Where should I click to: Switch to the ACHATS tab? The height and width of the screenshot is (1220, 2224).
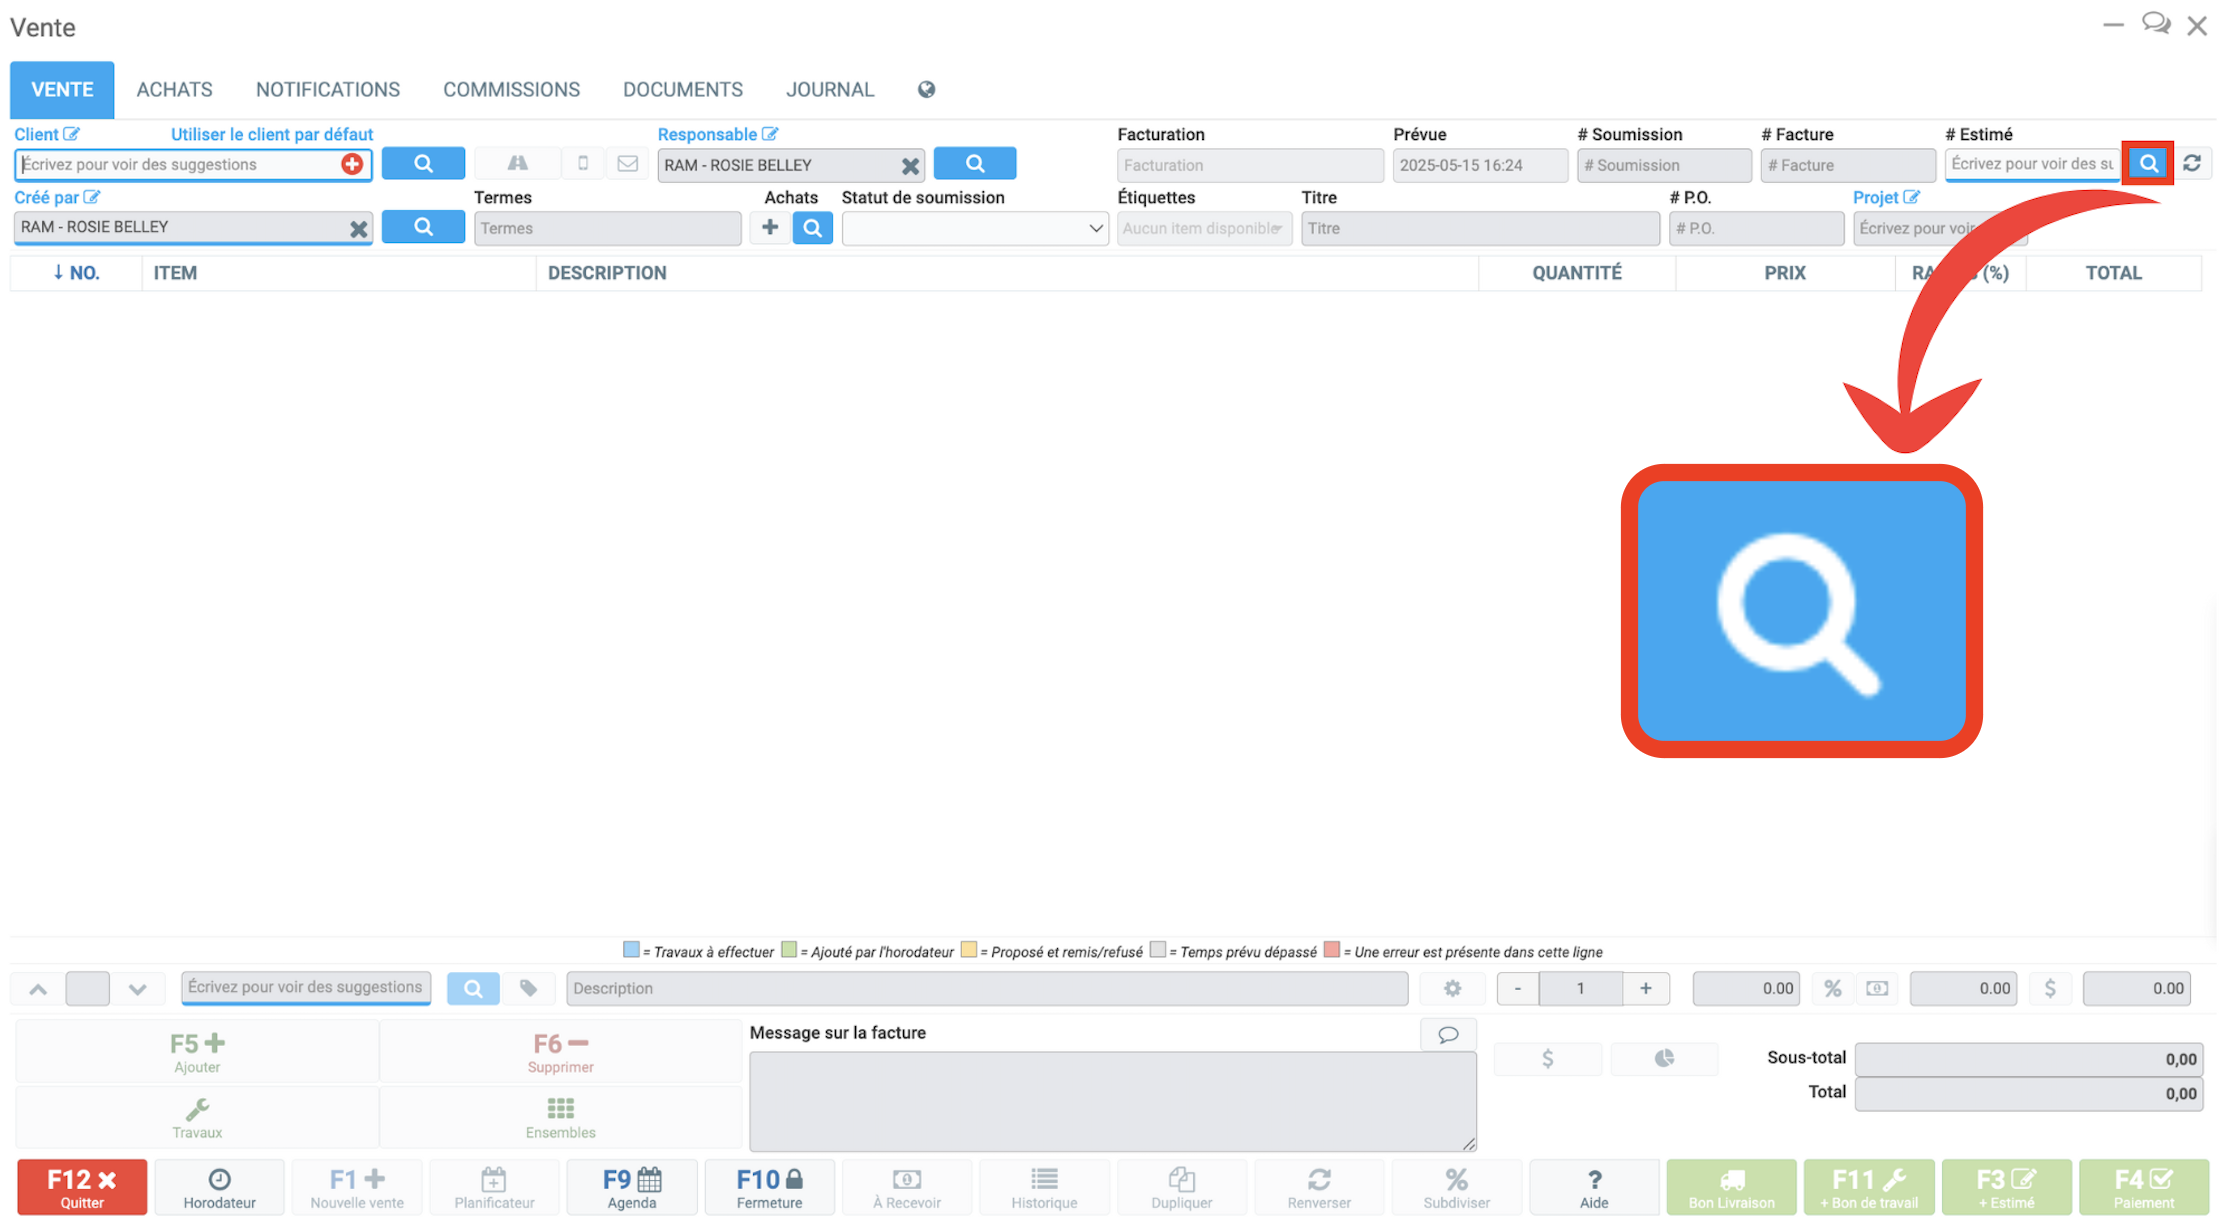(174, 90)
